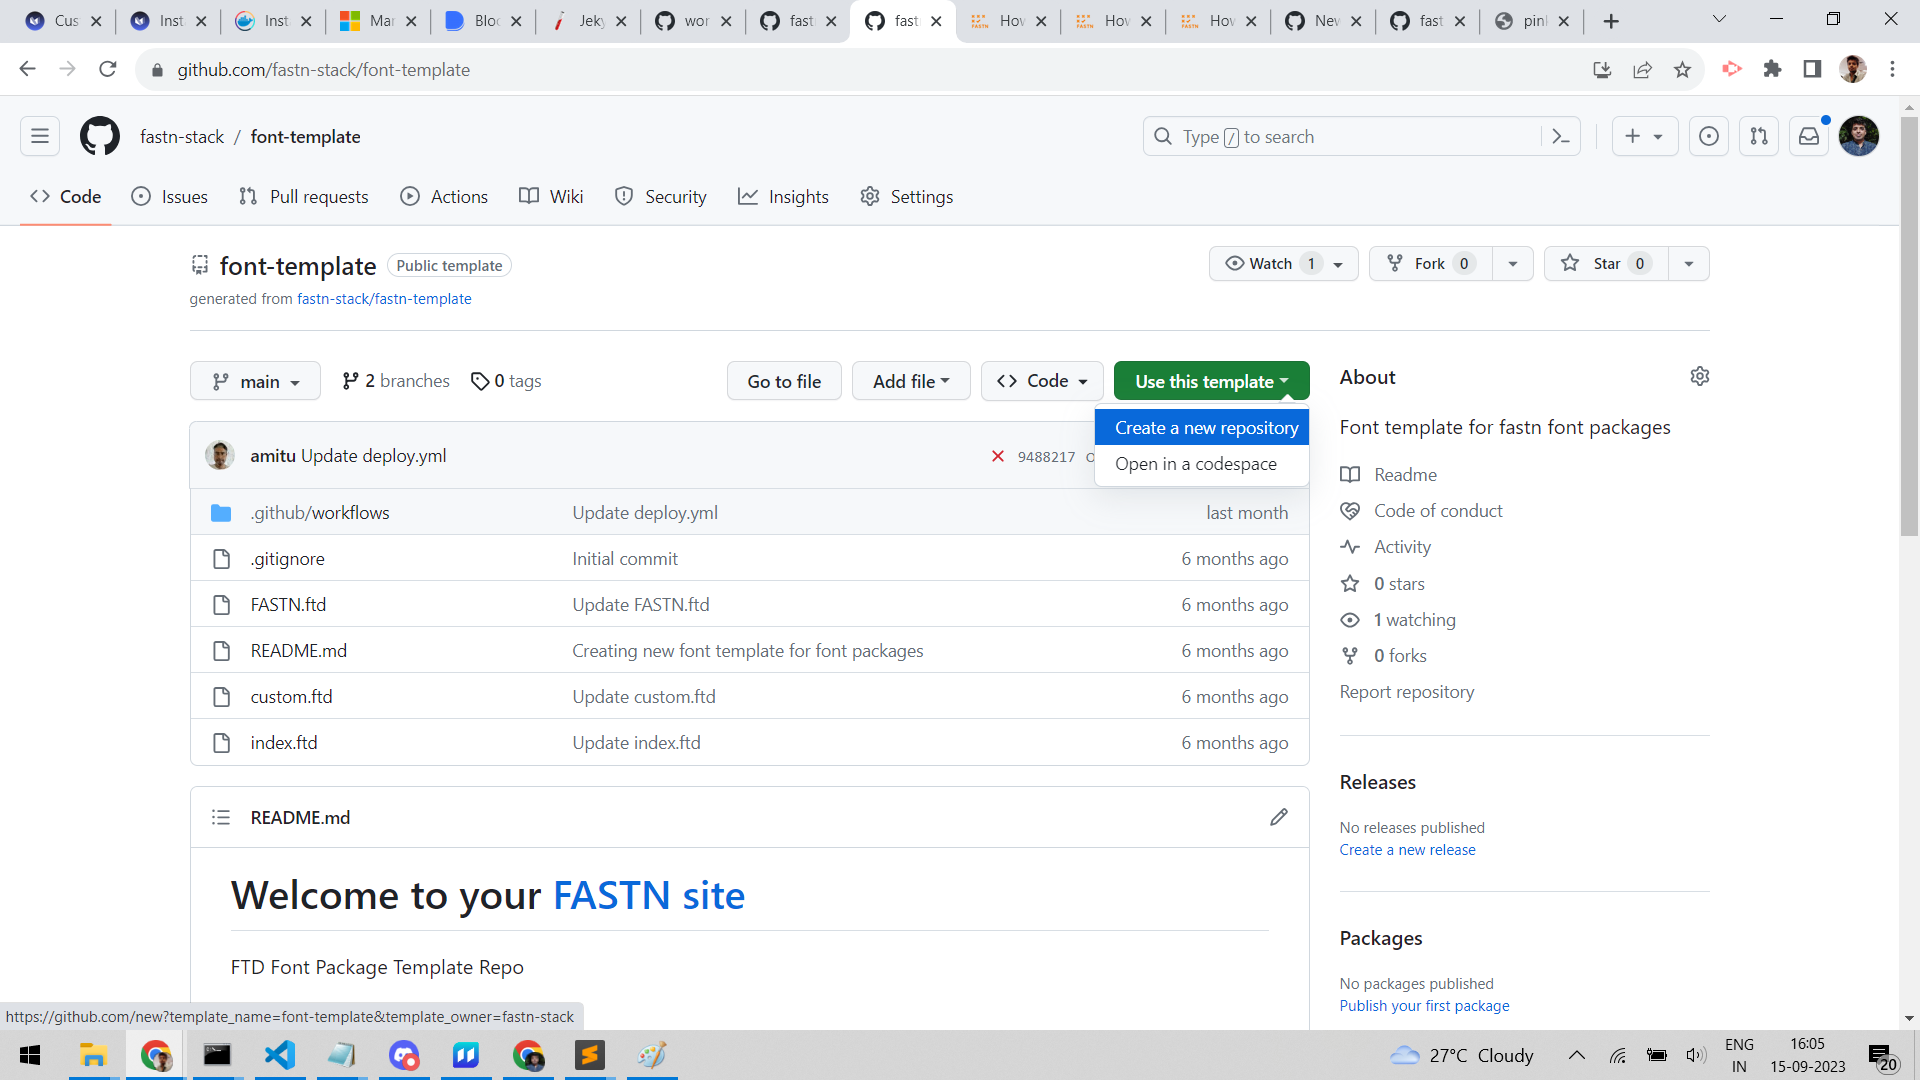This screenshot has height=1080, width=1920.
Task: Open the Watch notifications dropdown
Action: tap(1283, 263)
